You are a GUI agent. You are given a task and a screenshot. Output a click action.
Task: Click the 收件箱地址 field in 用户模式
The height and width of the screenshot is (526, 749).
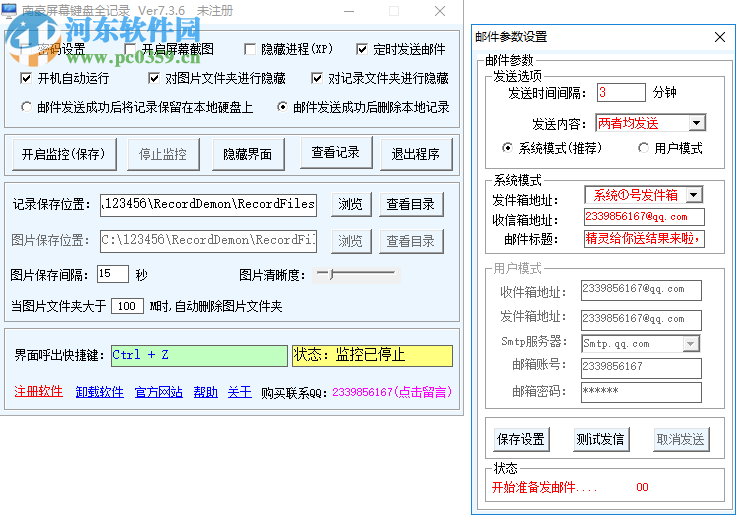pos(641,290)
